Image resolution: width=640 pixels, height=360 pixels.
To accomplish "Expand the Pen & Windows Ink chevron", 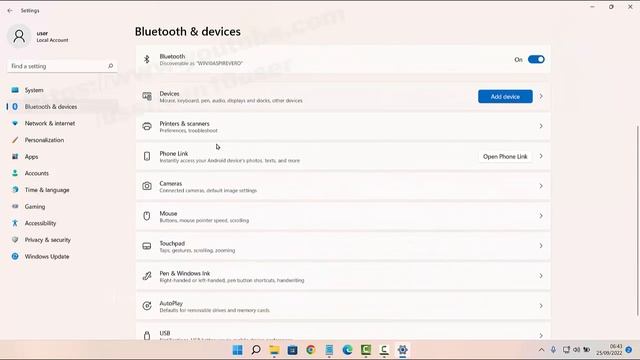I will [541, 276].
